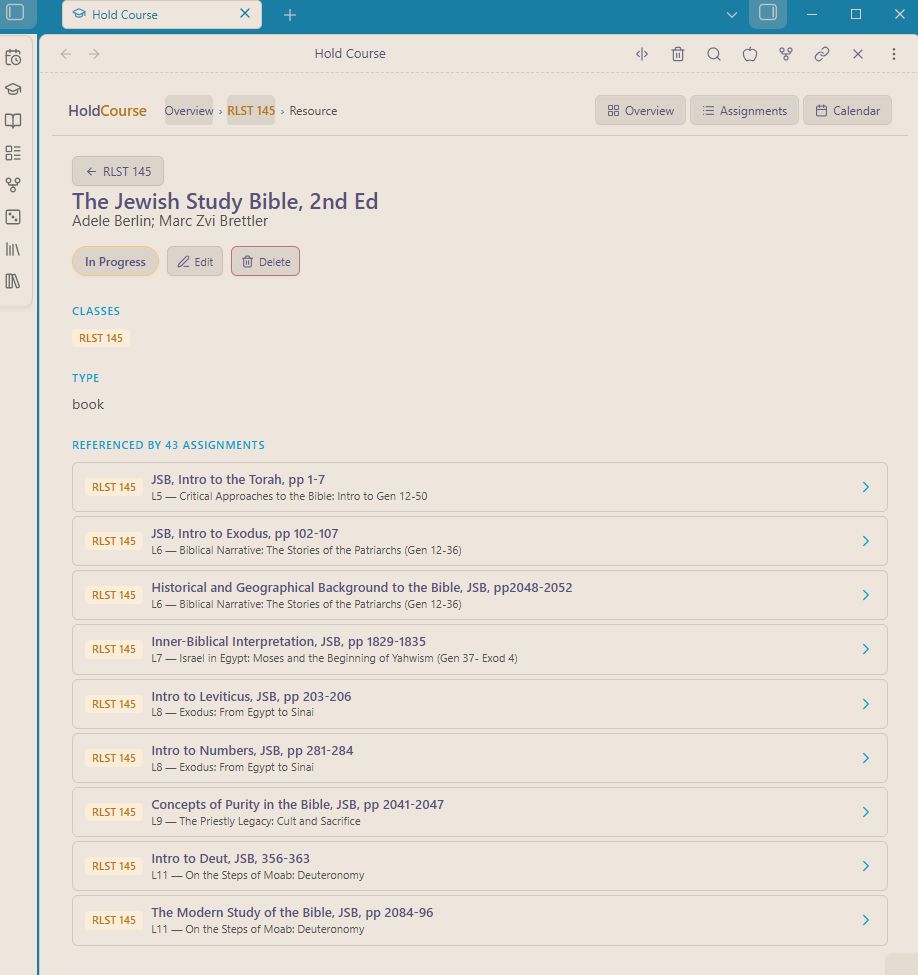
Task: Click the bottom books icon in ribbon
Action: (x=13, y=281)
